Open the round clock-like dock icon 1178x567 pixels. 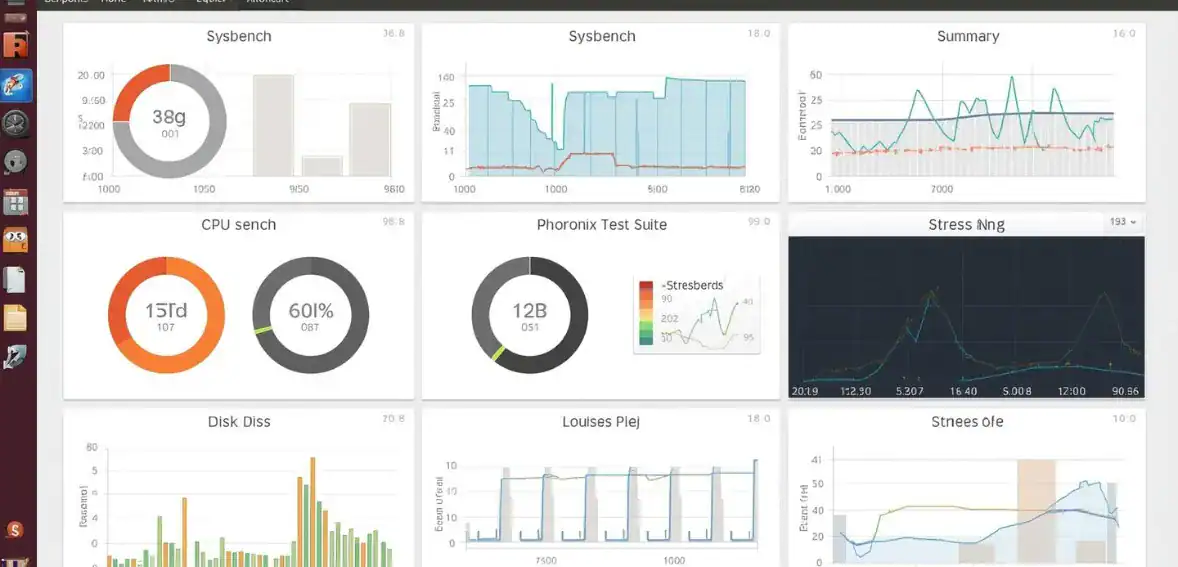(x=16, y=124)
